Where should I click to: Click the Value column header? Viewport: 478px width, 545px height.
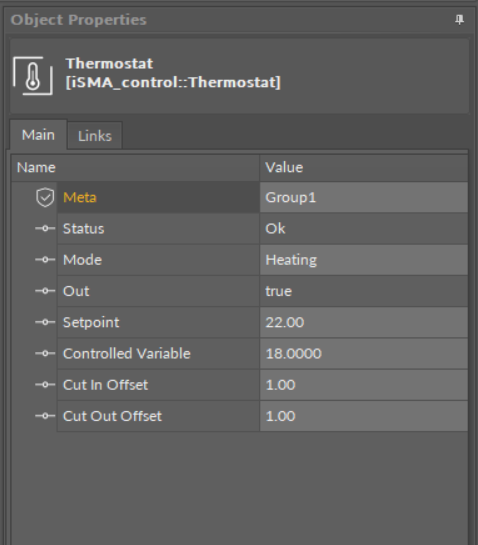[x=364, y=168]
